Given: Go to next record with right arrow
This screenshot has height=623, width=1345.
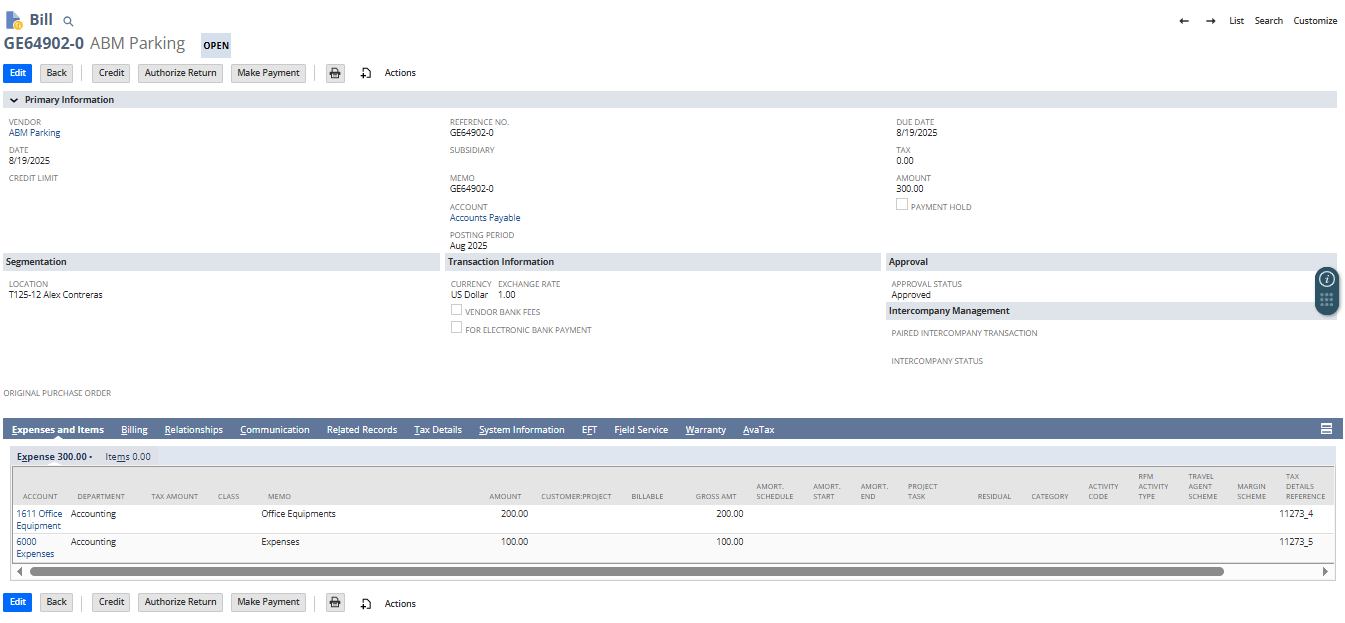Looking at the screenshot, I should pos(1210,21).
